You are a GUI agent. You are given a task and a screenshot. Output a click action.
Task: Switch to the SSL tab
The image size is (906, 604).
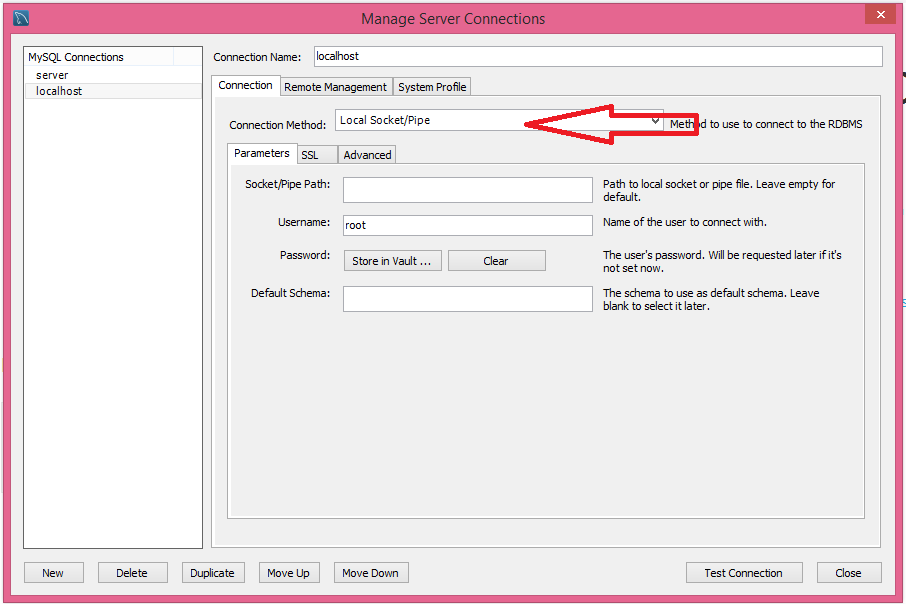(316, 154)
